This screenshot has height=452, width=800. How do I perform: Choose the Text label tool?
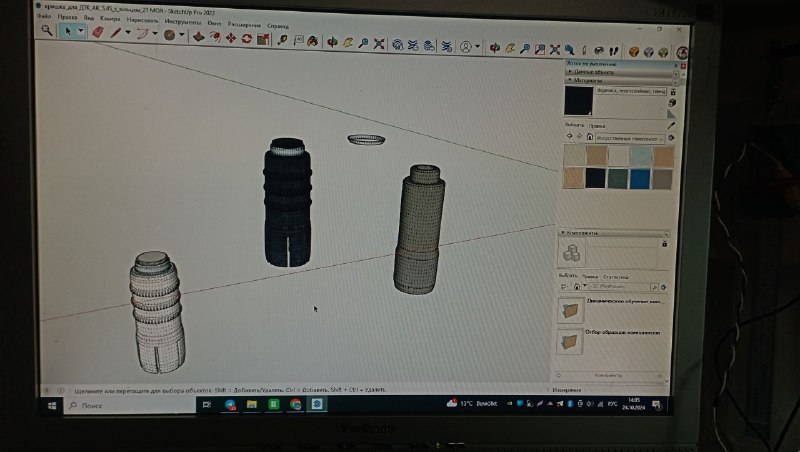(298, 41)
